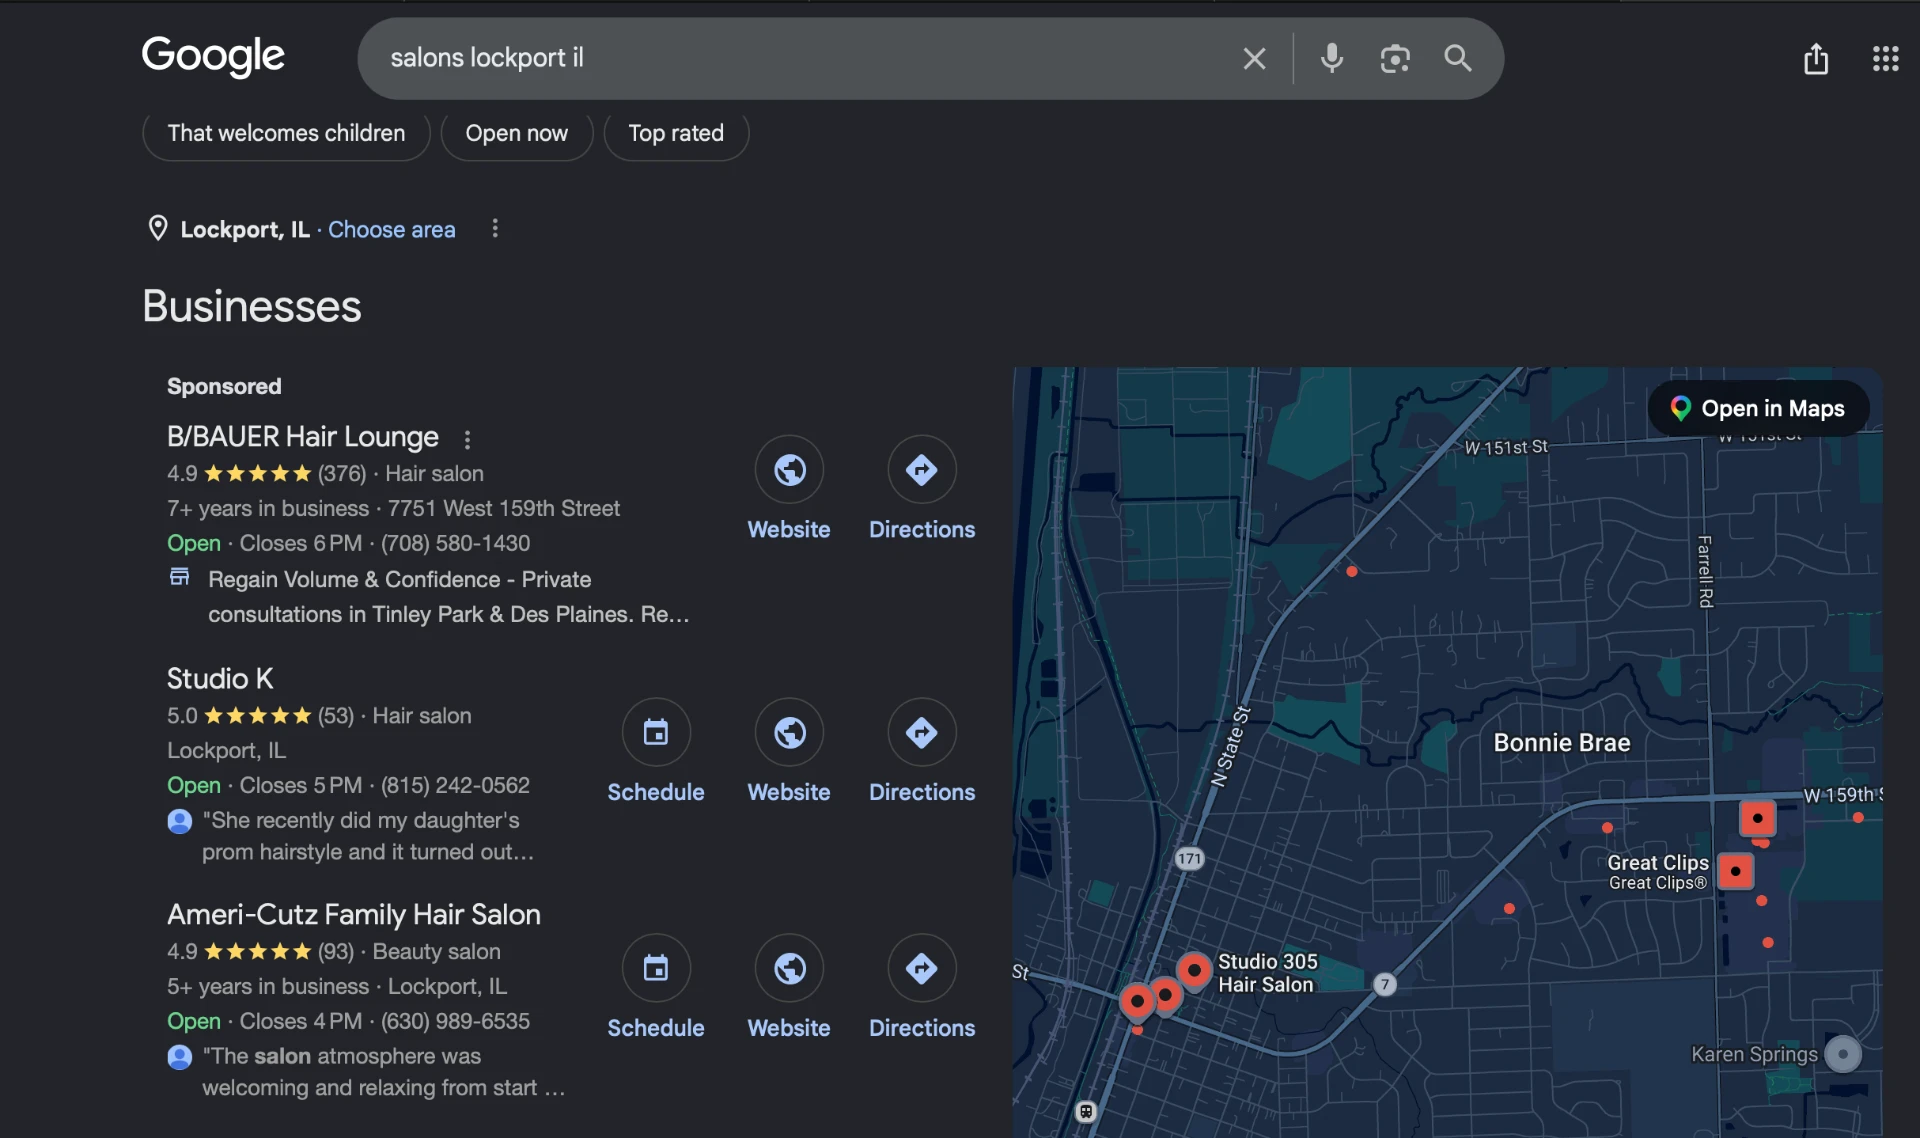Get directions to B/BAUER Hair Lounge
The image size is (1920, 1138).
tap(921, 470)
